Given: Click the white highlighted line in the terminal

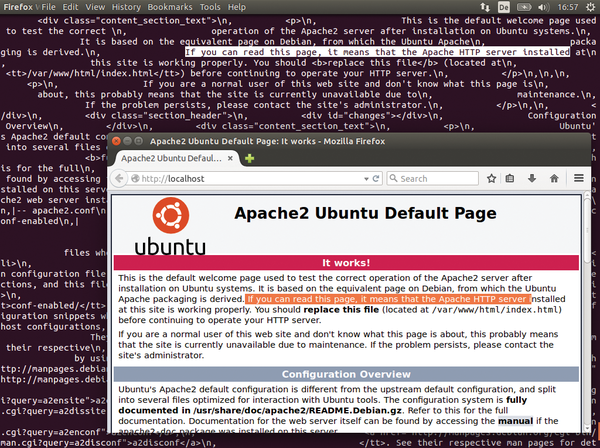Looking at the screenshot, I should (x=377, y=52).
